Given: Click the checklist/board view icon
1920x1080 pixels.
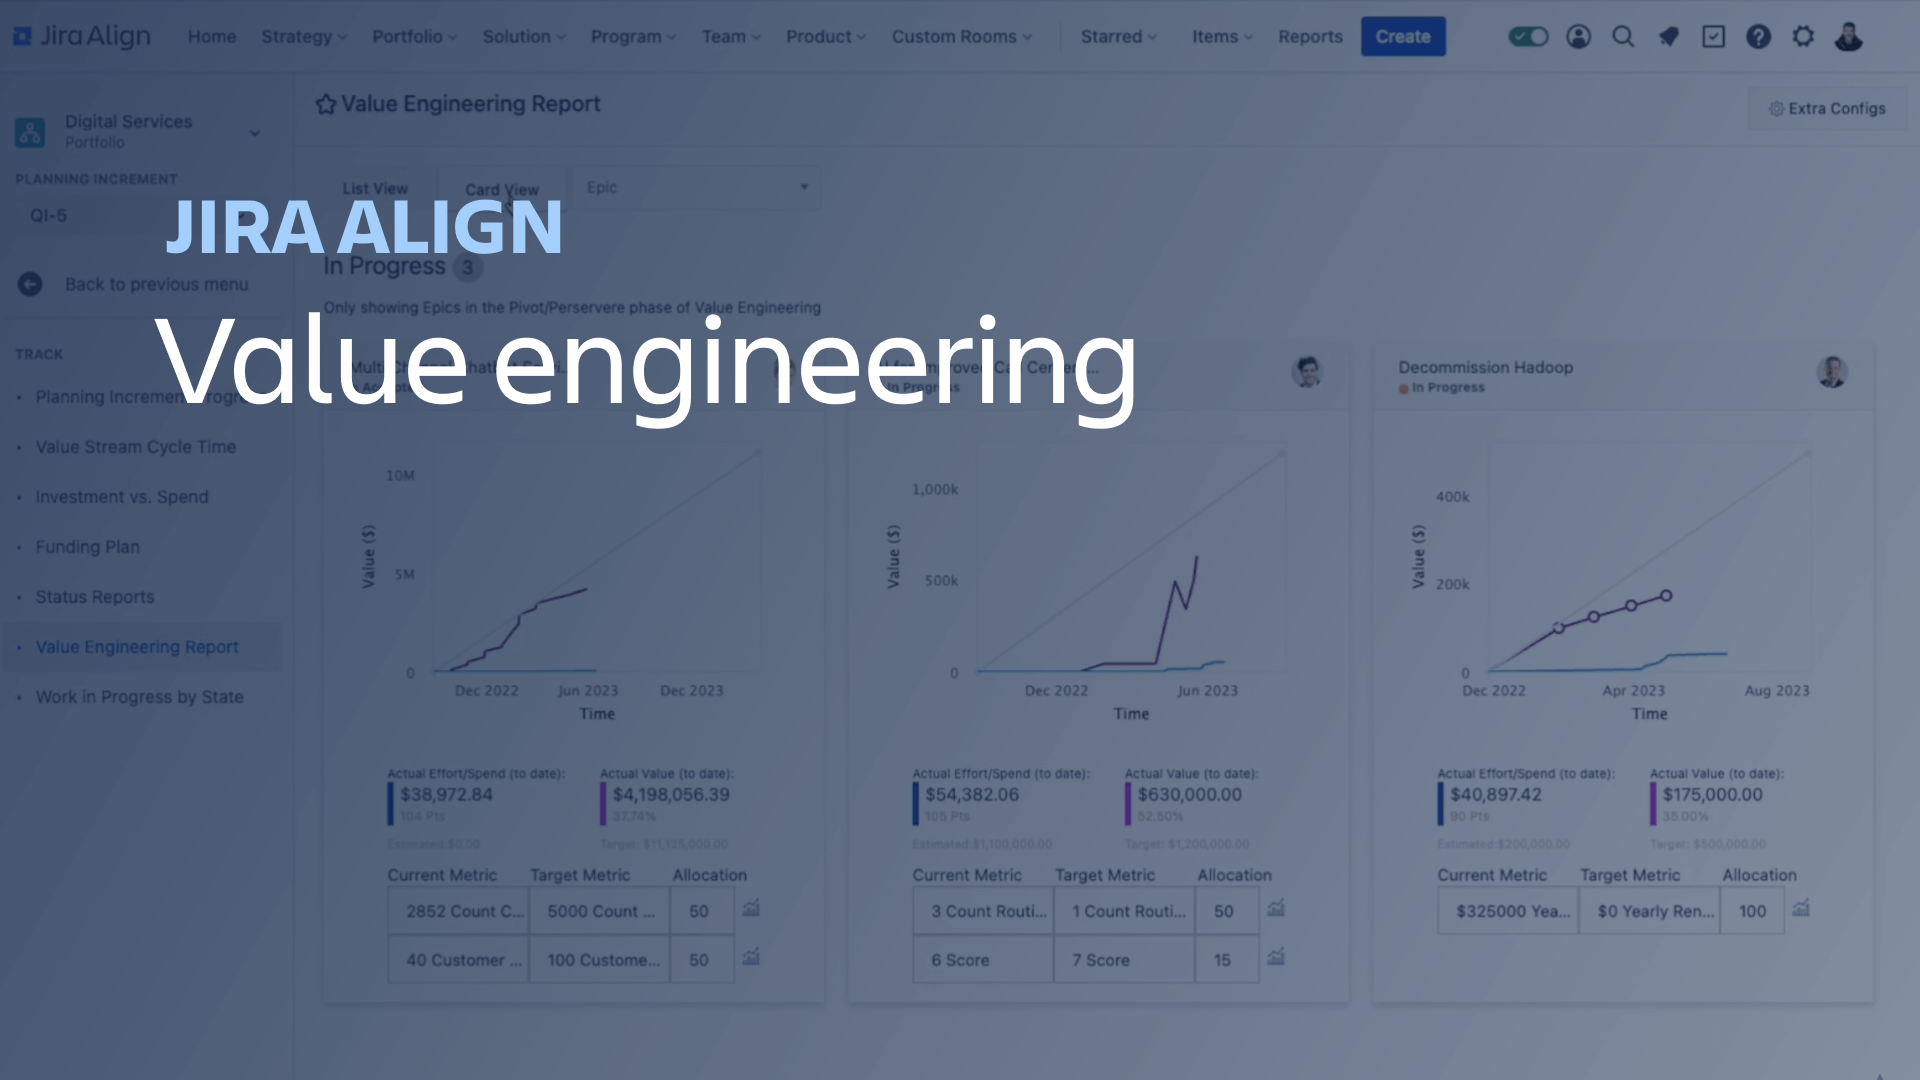Looking at the screenshot, I should coord(1714,36).
